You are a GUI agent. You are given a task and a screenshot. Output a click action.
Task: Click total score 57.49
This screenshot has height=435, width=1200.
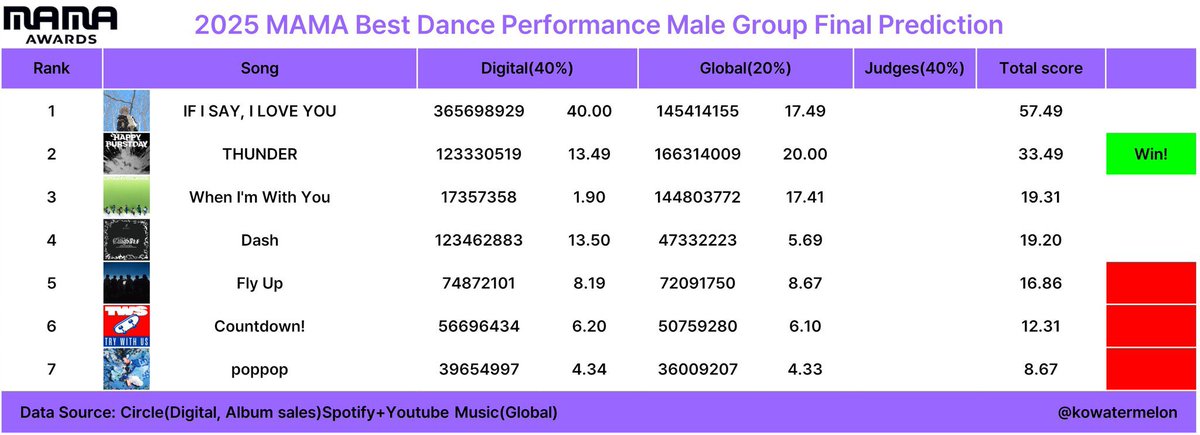[x=1040, y=111]
